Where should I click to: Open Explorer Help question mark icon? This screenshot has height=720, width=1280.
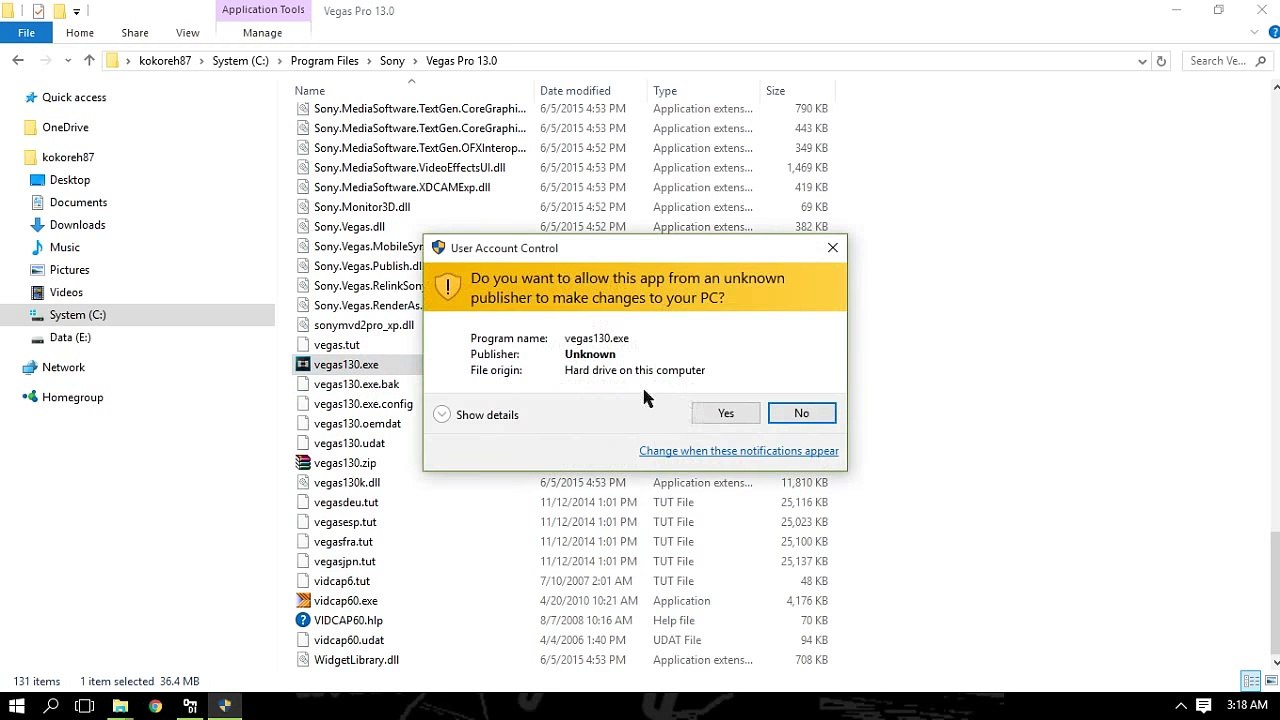[1273, 33]
